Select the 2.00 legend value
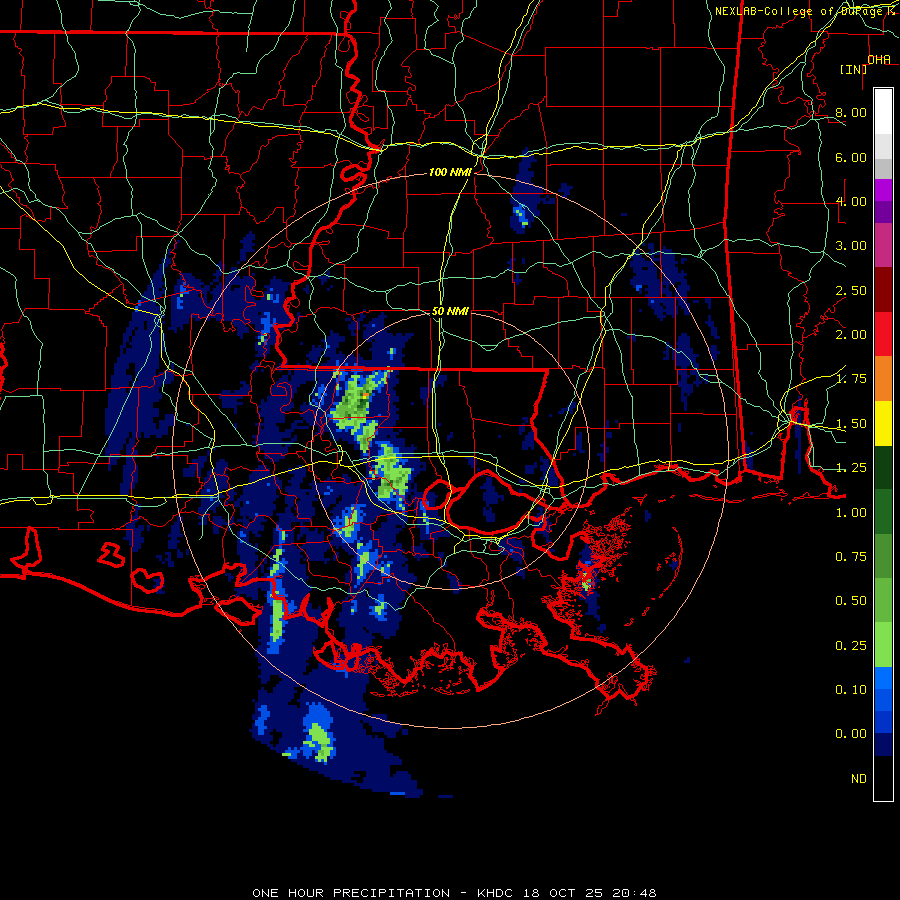 point(851,335)
